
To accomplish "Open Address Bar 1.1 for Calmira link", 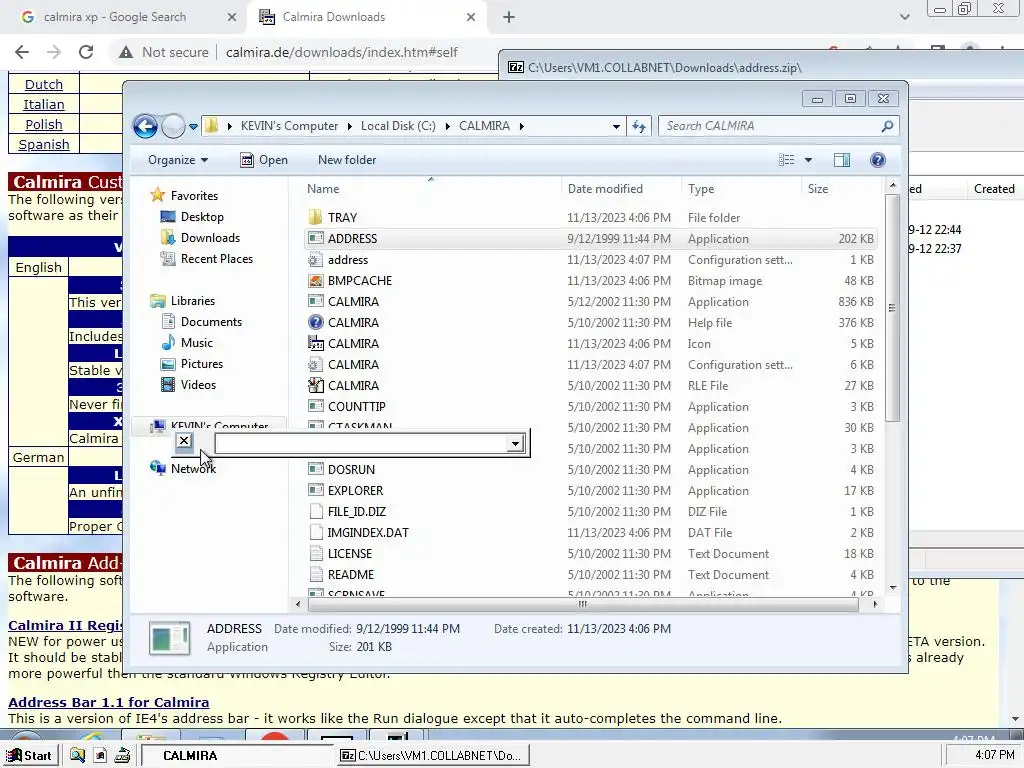I will pos(108,702).
